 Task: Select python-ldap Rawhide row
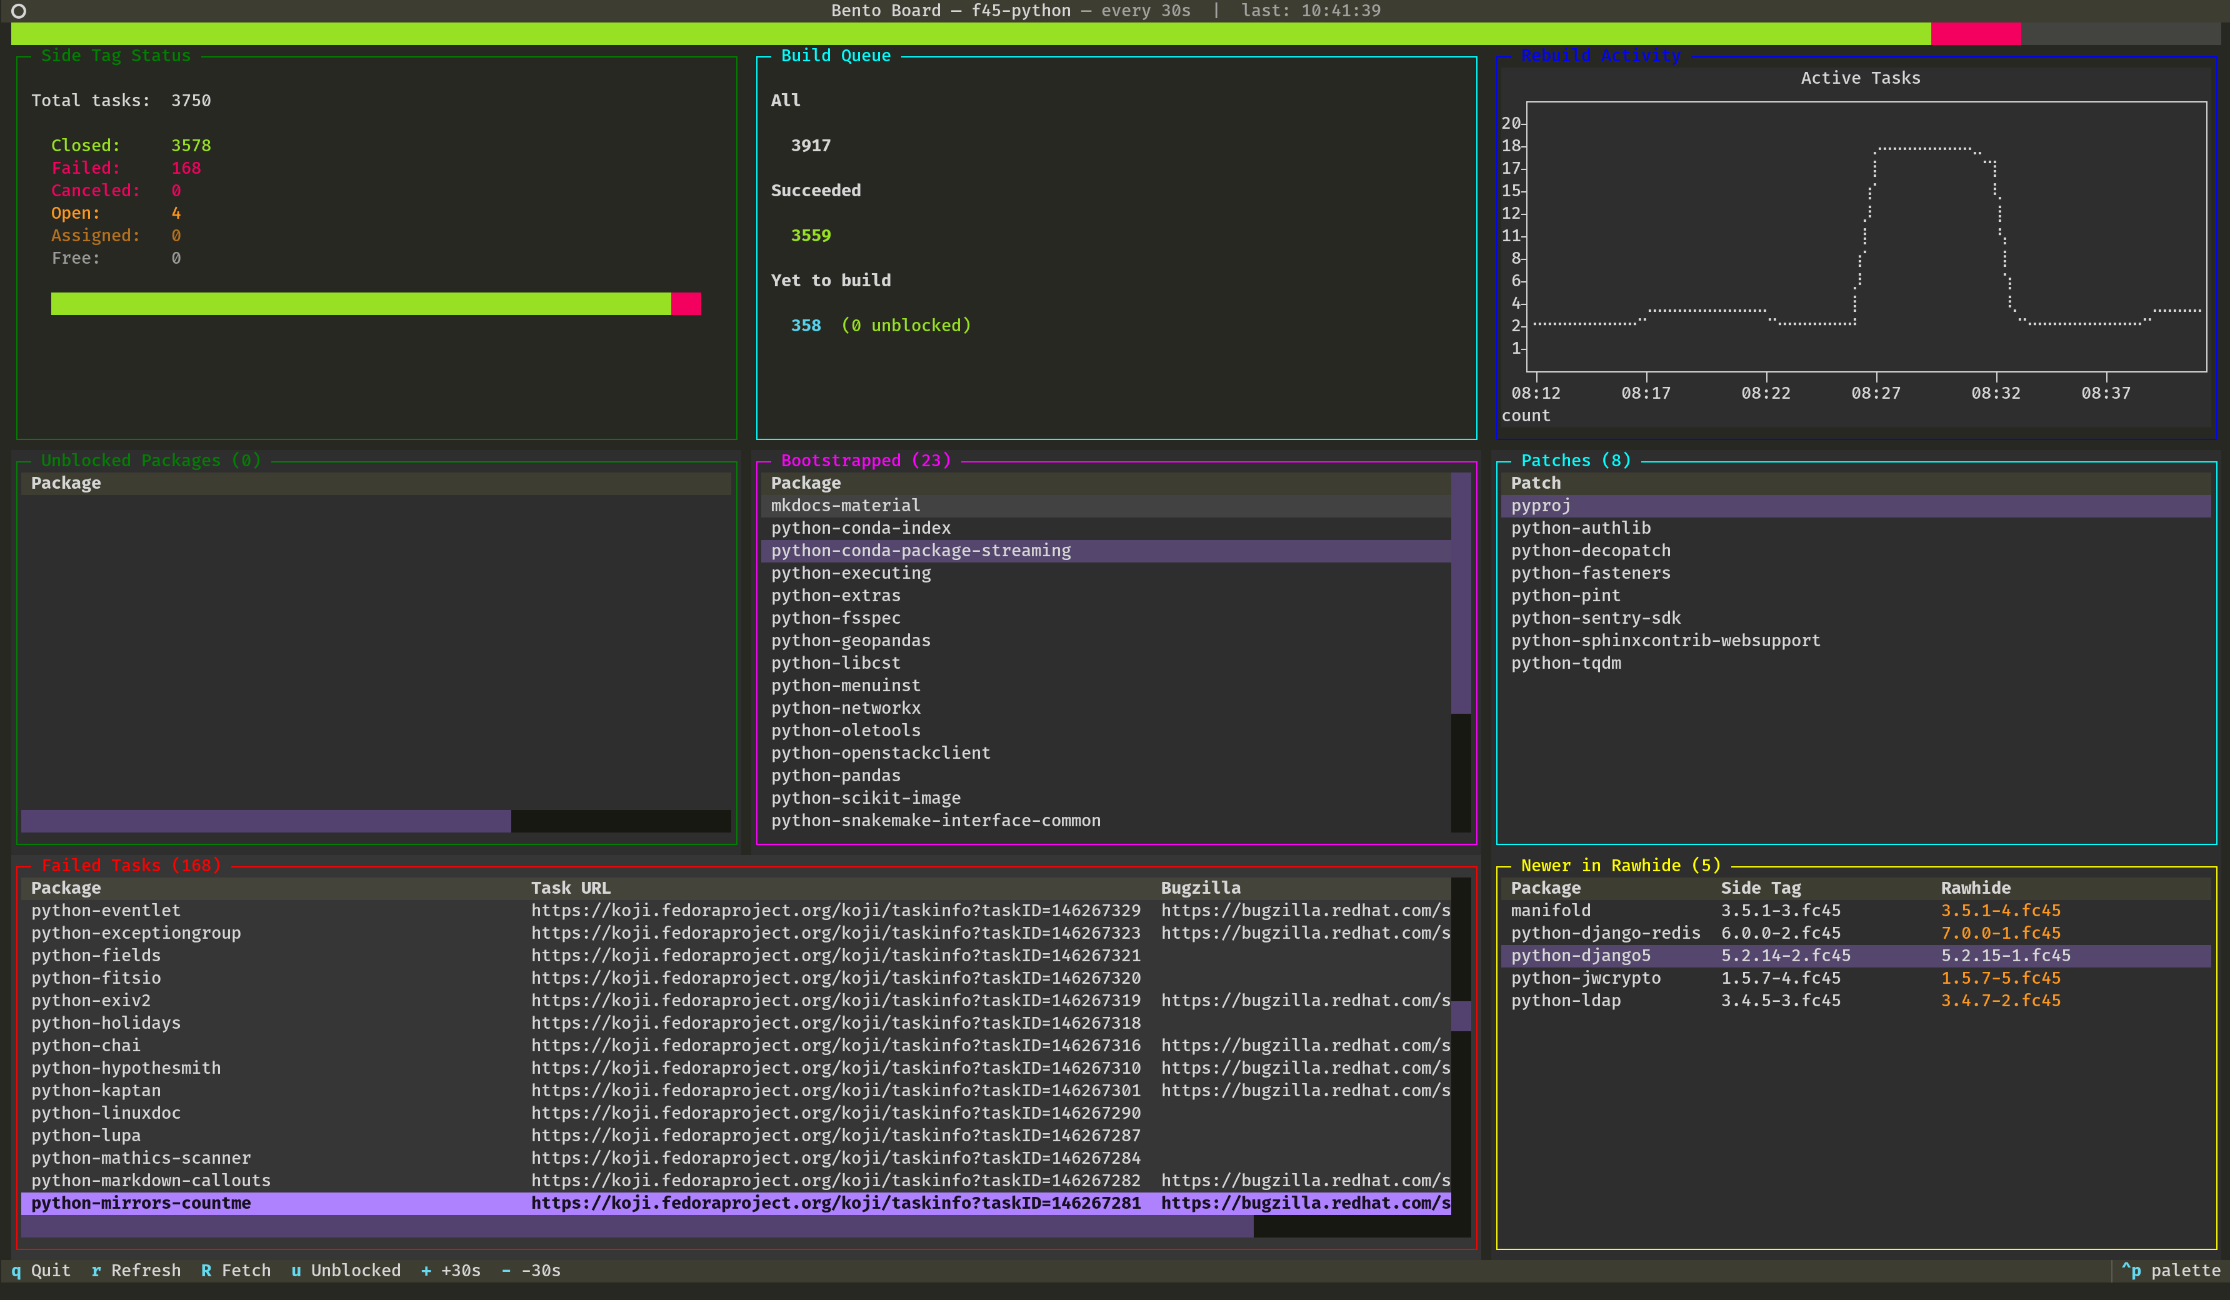[x=1856, y=1001]
